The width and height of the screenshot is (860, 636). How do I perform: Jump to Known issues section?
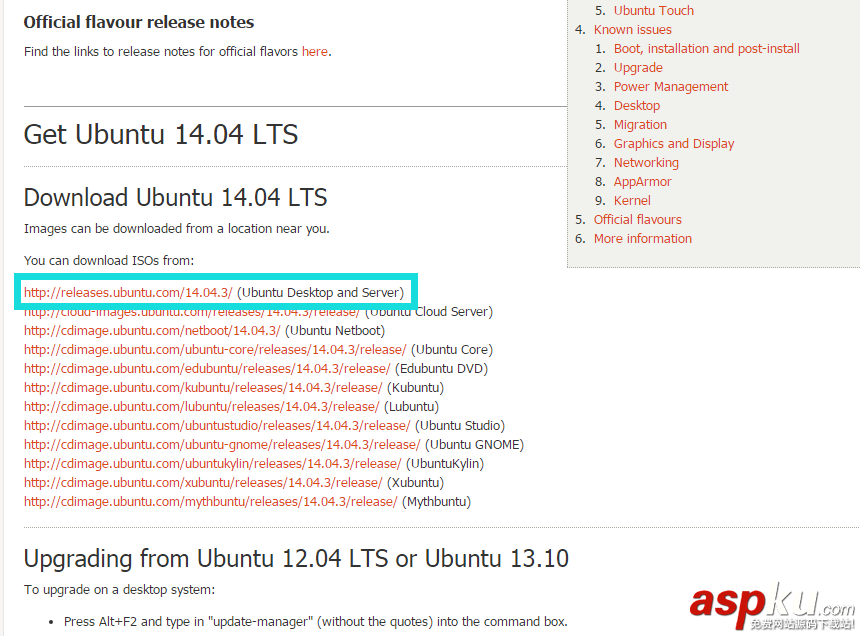point(632,30)
